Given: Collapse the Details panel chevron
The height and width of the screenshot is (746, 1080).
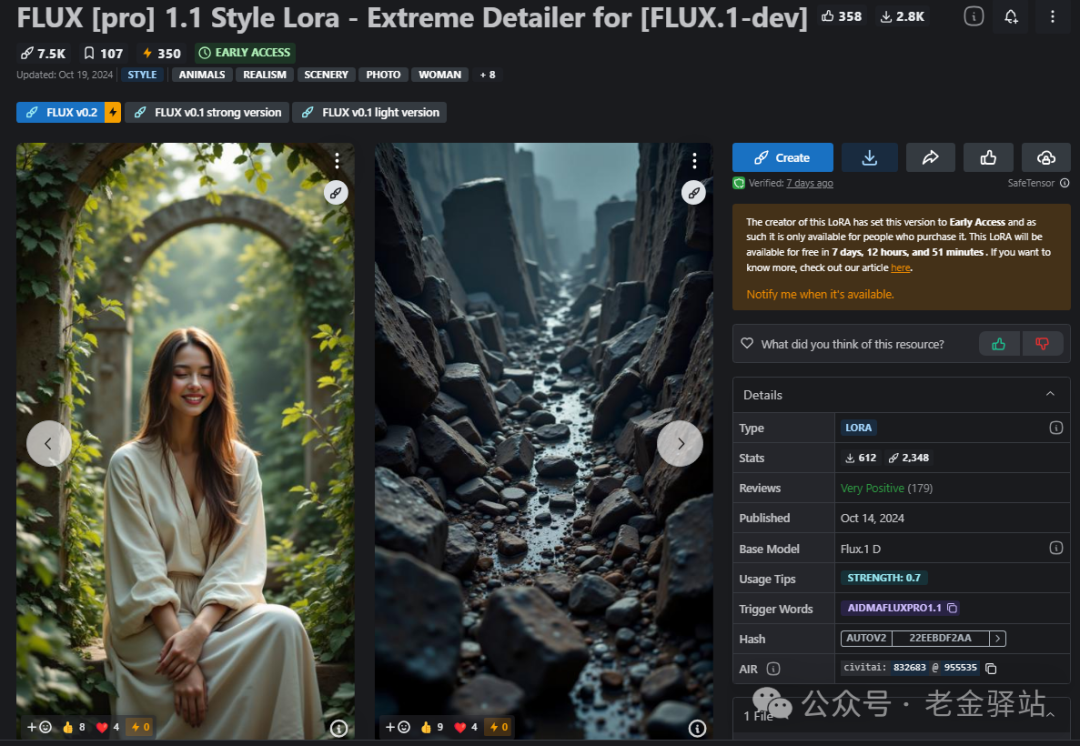Looking at the screenshot, I should click(1050, 394).
